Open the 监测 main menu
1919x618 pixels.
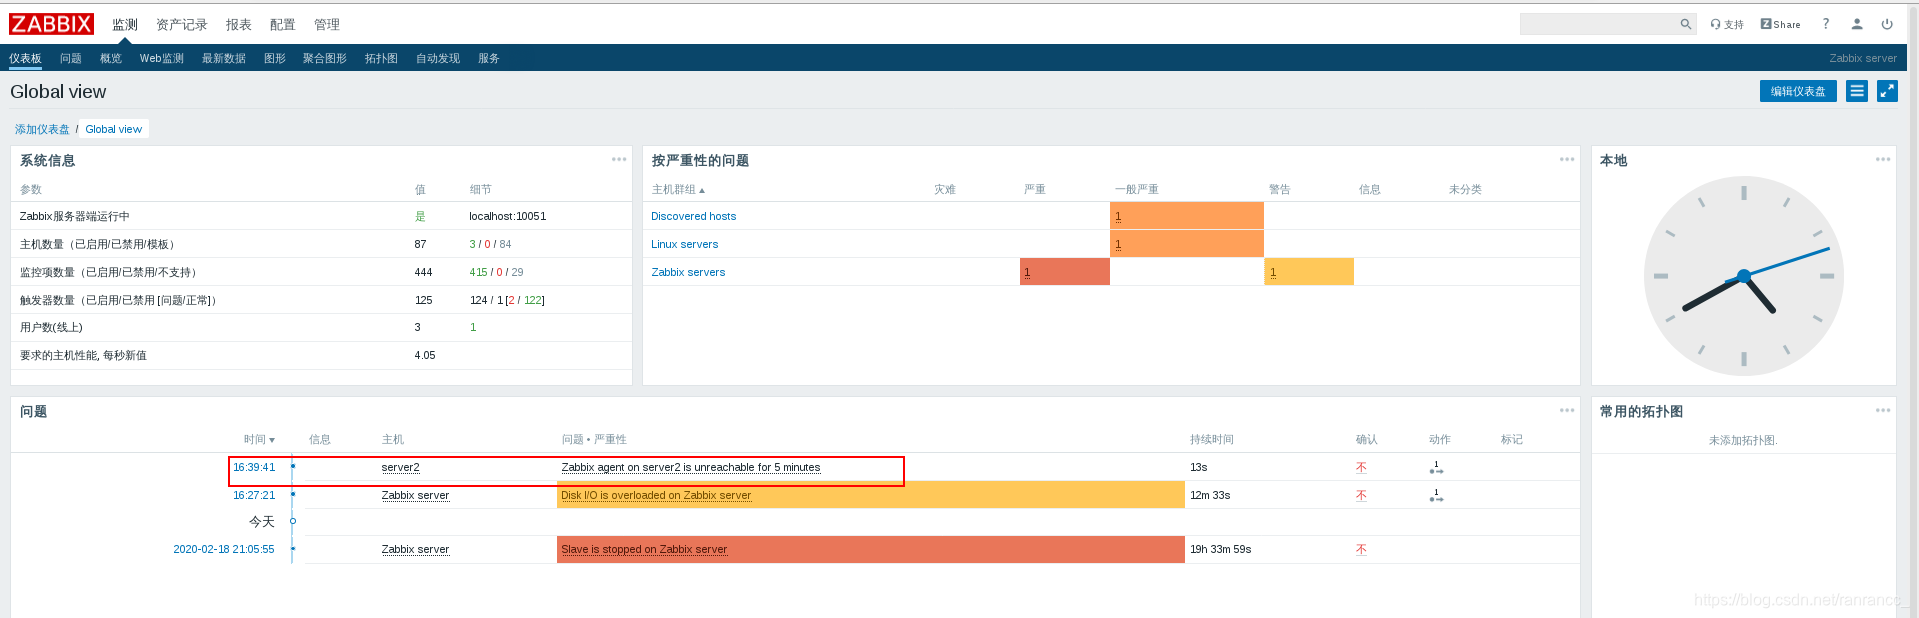(125, 25)
